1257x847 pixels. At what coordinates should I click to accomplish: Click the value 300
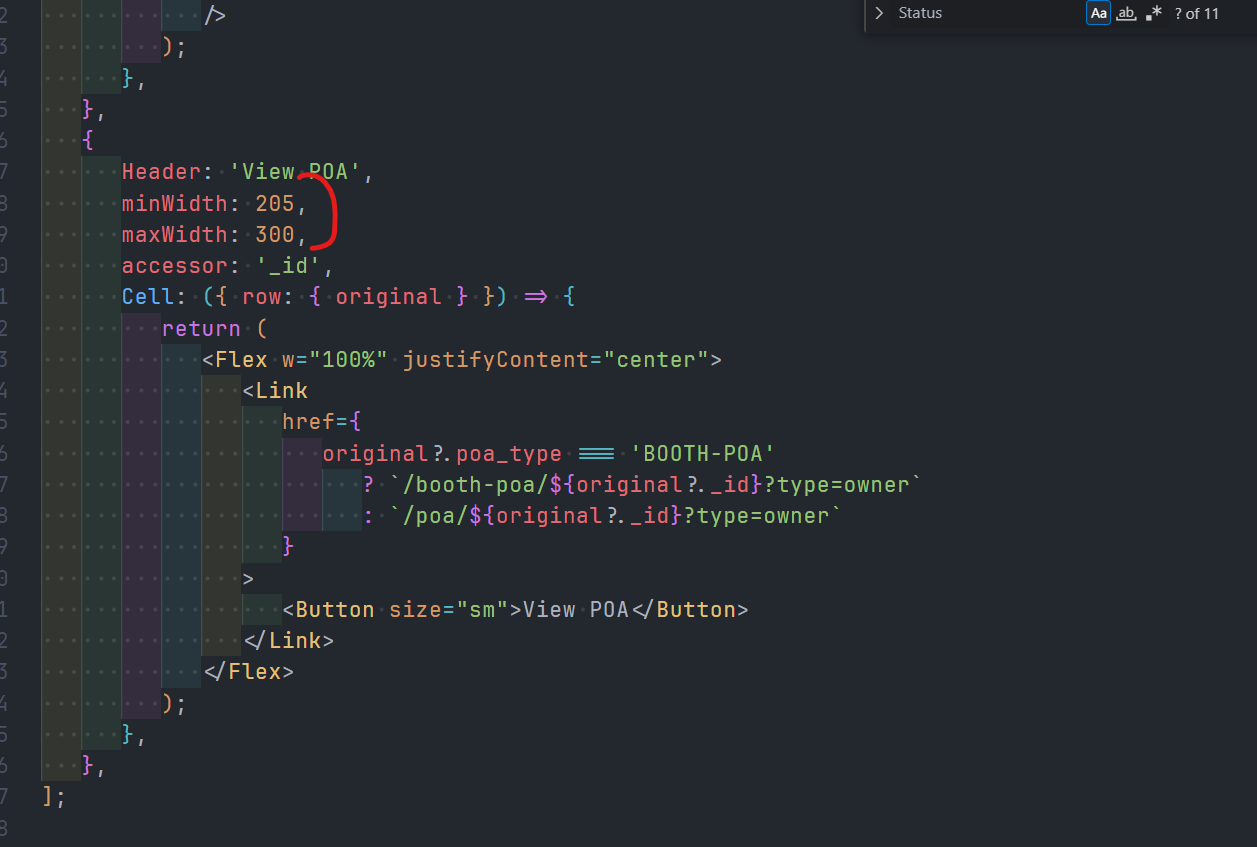(275, 235)
